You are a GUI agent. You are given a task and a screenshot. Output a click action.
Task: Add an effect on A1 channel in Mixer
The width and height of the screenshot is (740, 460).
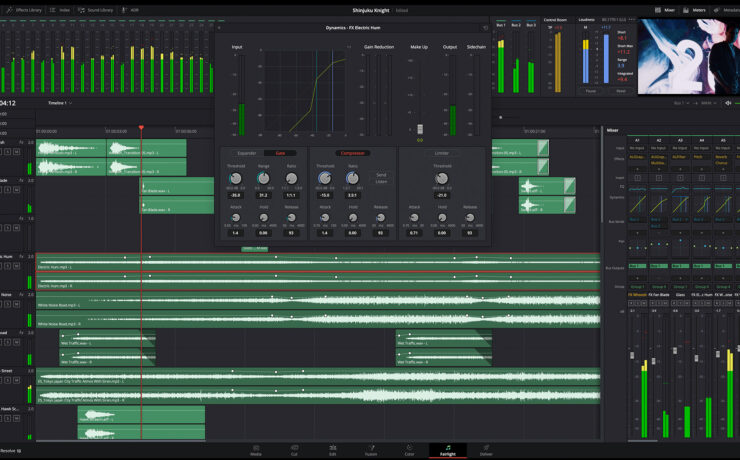[637, 168]
